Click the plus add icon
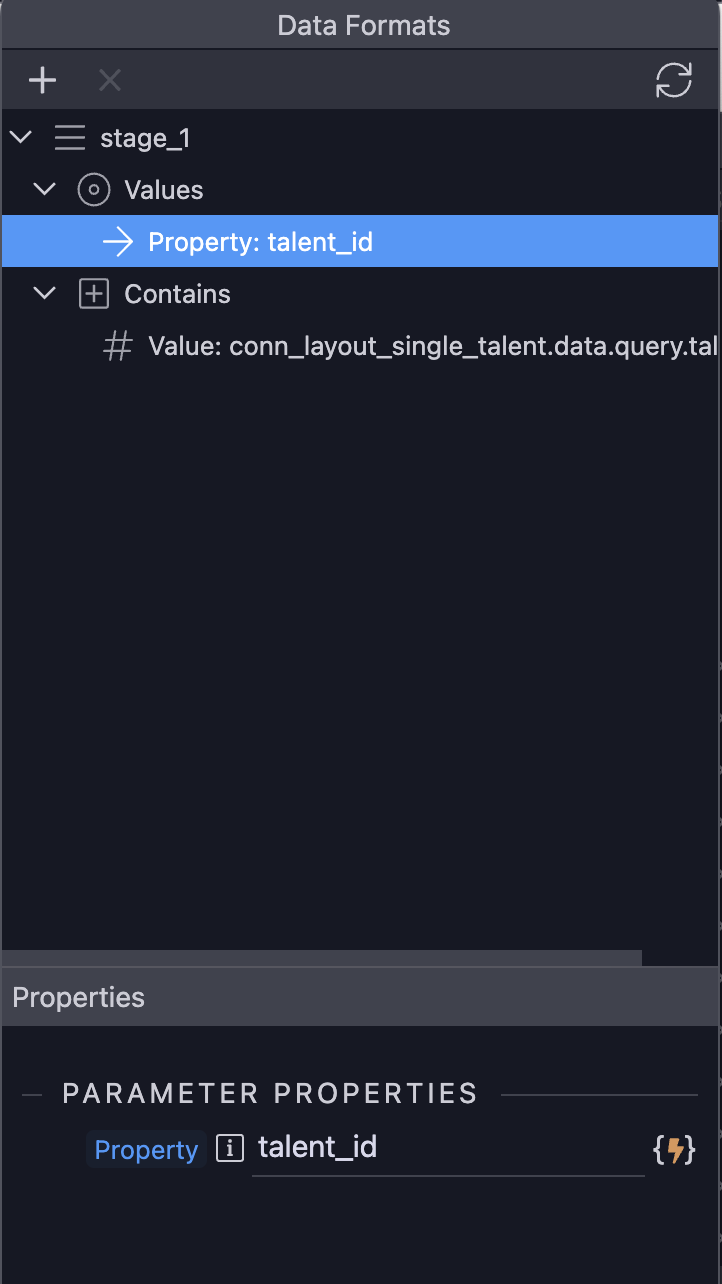This screenshot has width=722, height=1284. (42, 81)
